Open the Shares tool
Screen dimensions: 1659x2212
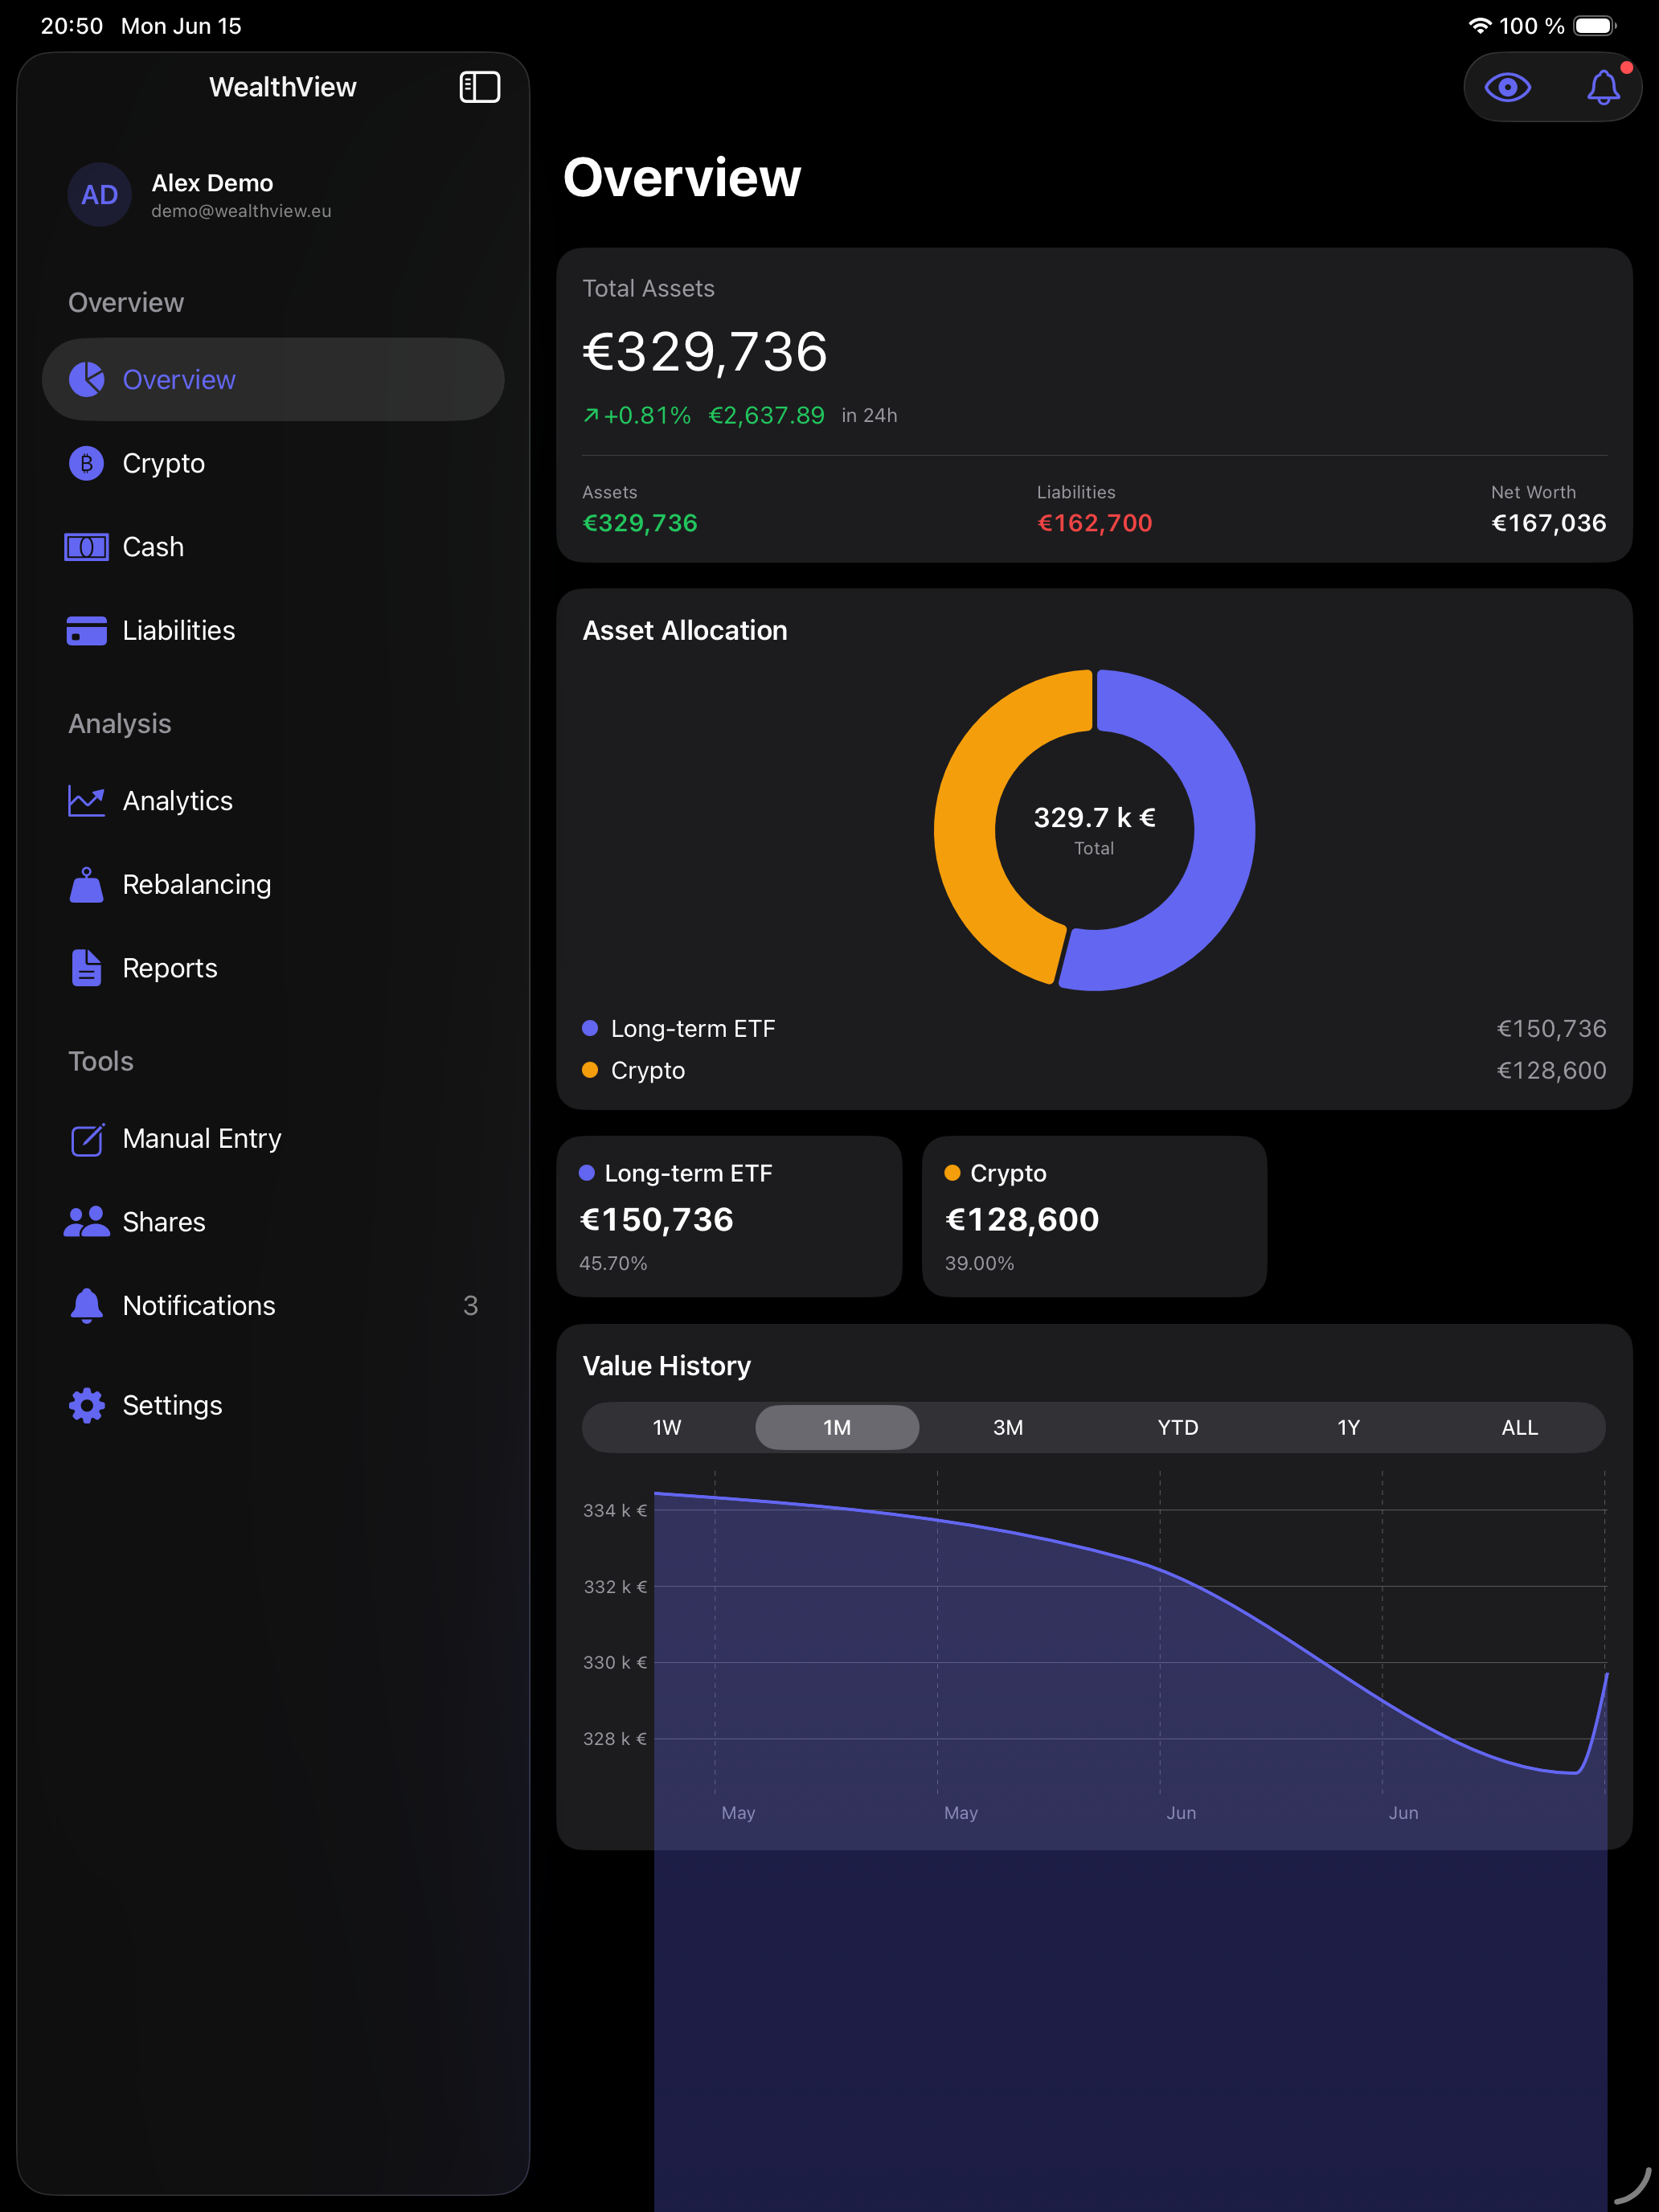coord(273,1221)
